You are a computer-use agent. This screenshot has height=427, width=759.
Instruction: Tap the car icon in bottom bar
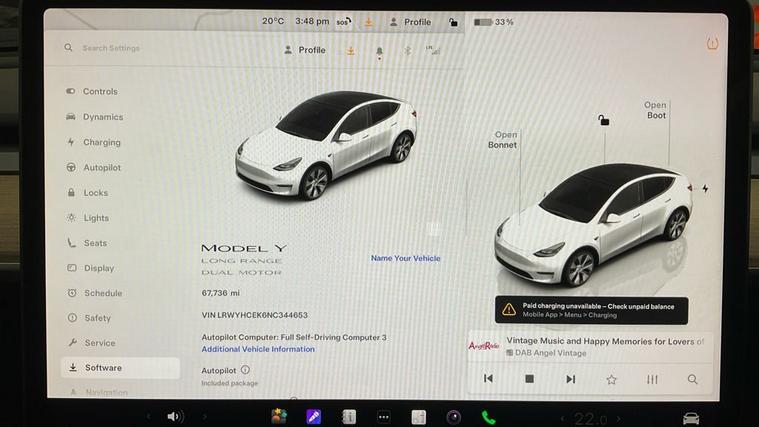point(691,418)
